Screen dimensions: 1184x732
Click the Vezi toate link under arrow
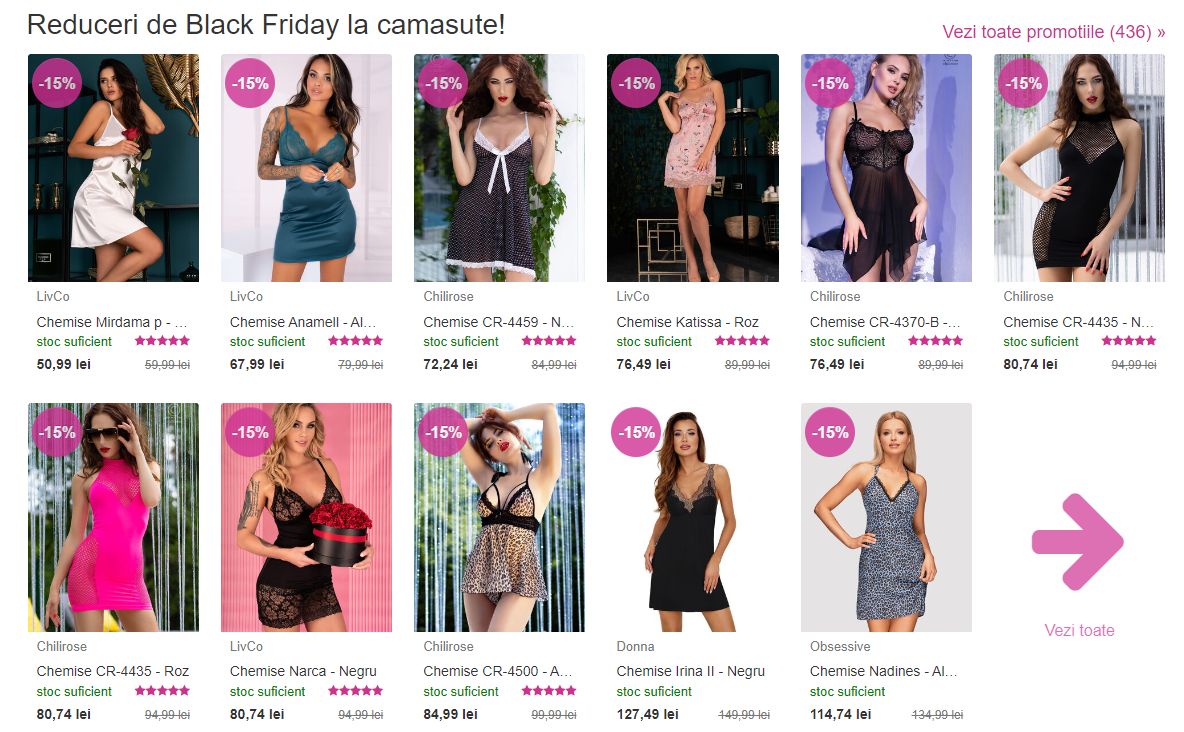(1079, 630)
